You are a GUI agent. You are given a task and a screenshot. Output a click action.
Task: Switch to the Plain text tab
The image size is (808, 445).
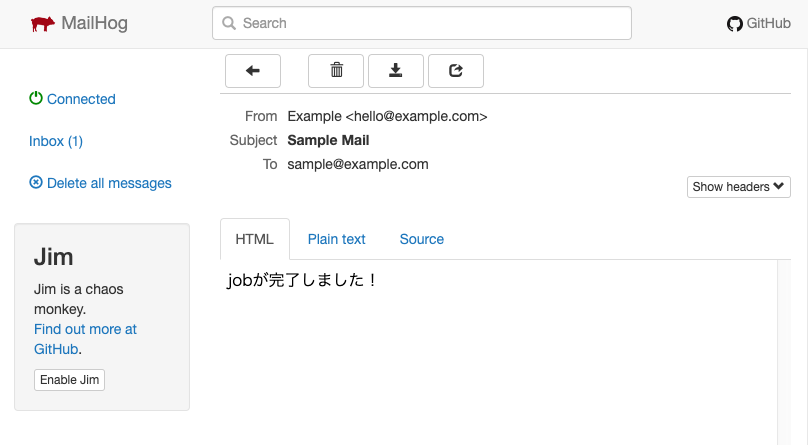point(336,239)
